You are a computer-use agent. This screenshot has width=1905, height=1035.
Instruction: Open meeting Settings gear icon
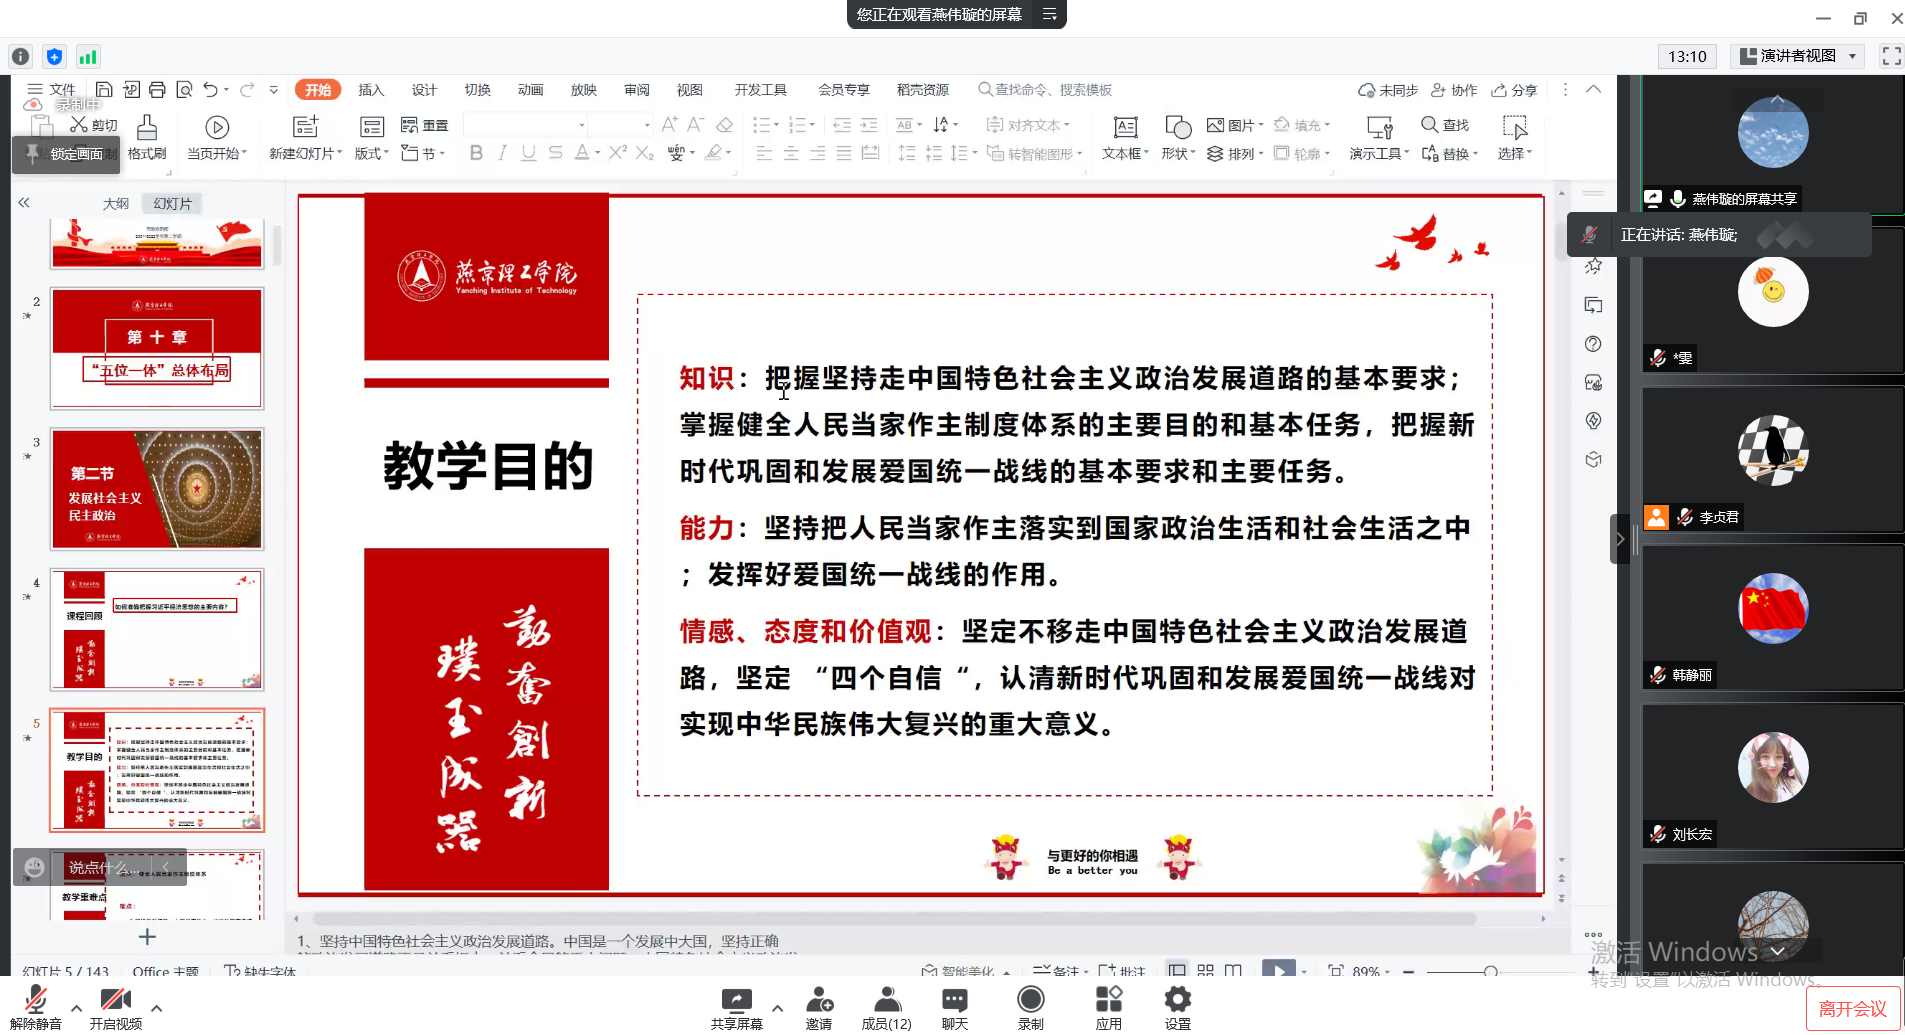1177,1001
